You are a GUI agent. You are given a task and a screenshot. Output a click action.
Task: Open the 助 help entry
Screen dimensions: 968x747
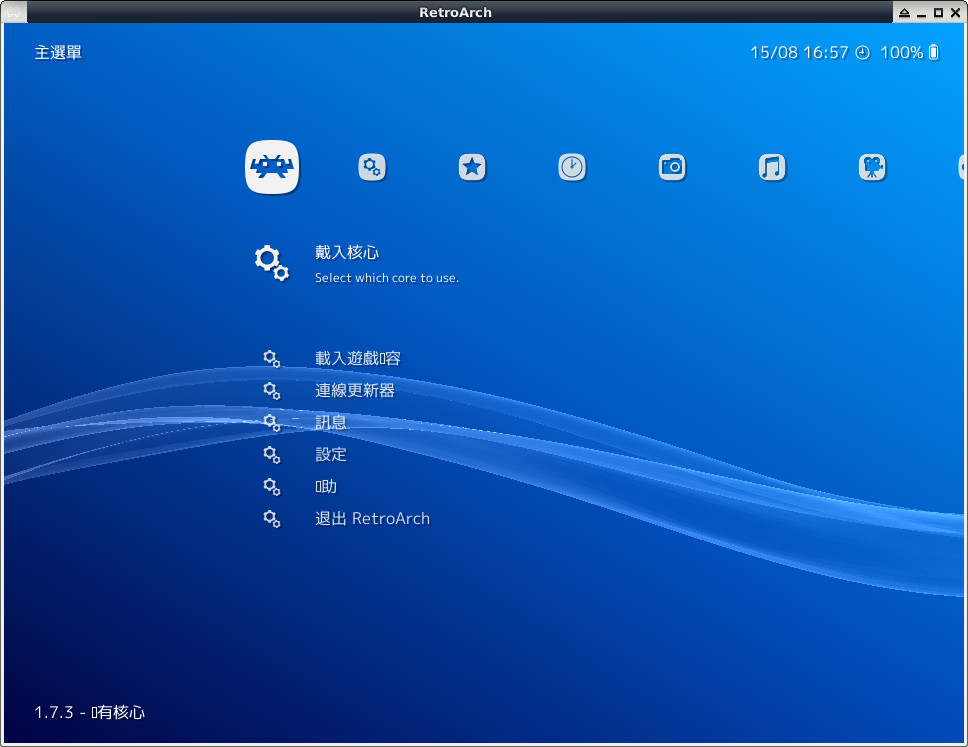coord(326,487)
